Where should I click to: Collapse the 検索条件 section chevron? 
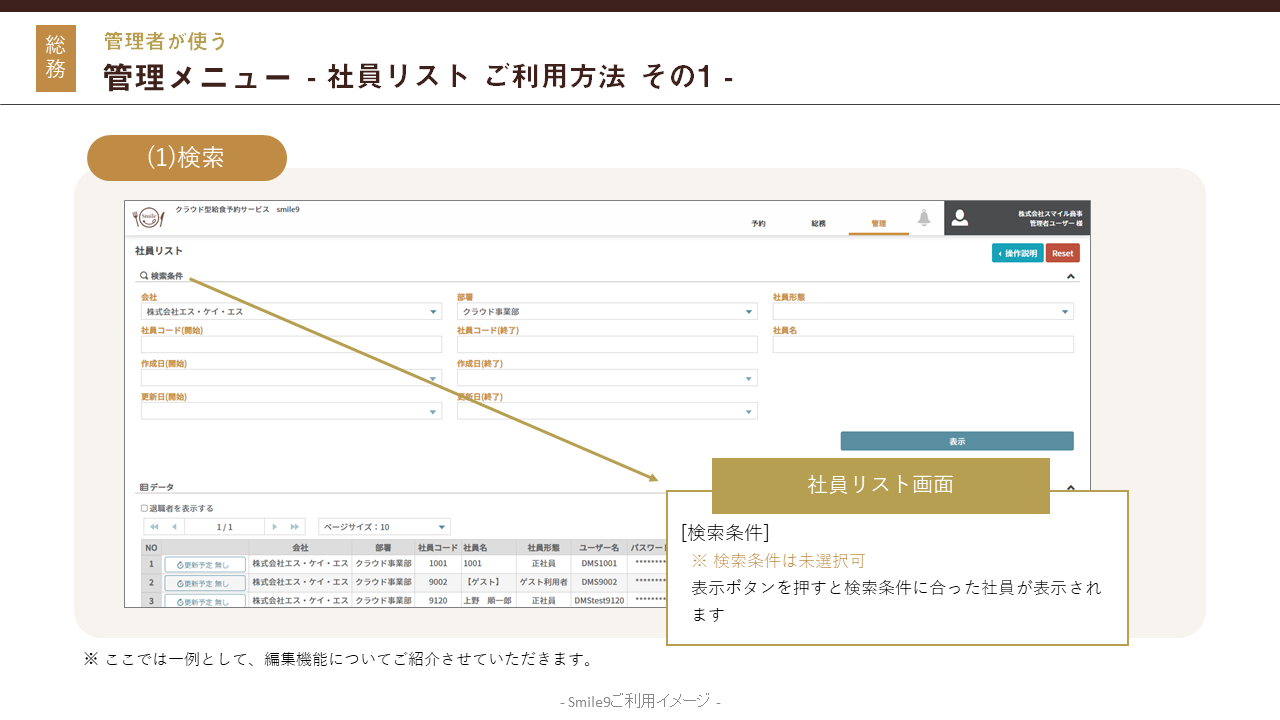[1070, 276]
